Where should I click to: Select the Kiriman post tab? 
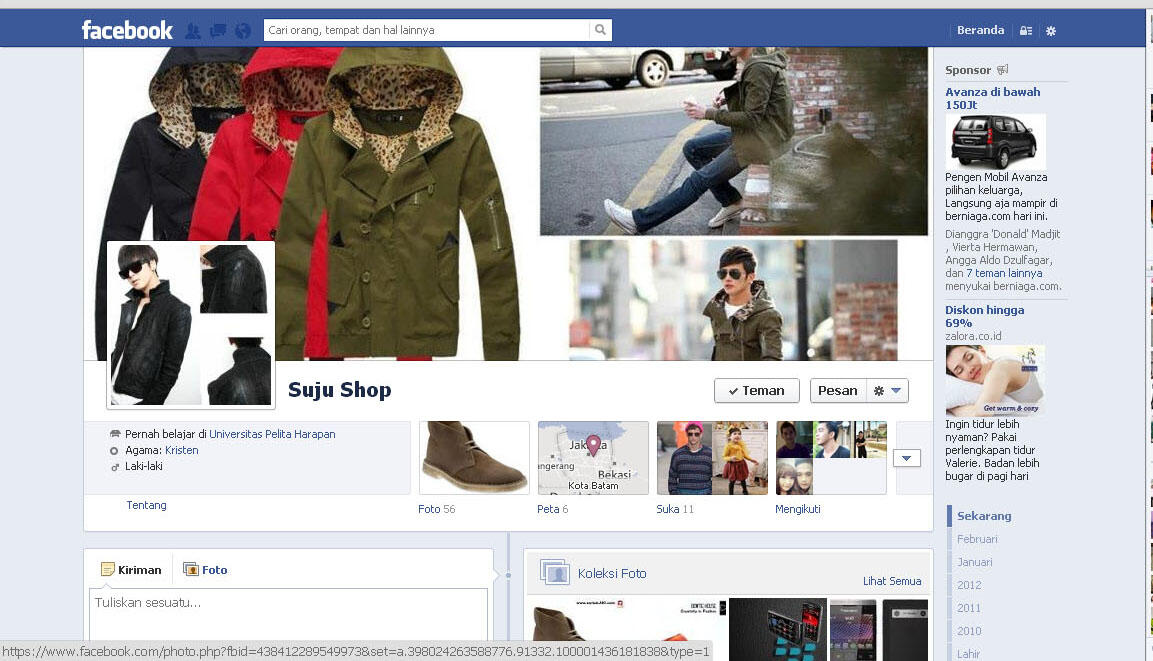click(x=131, y=570)
